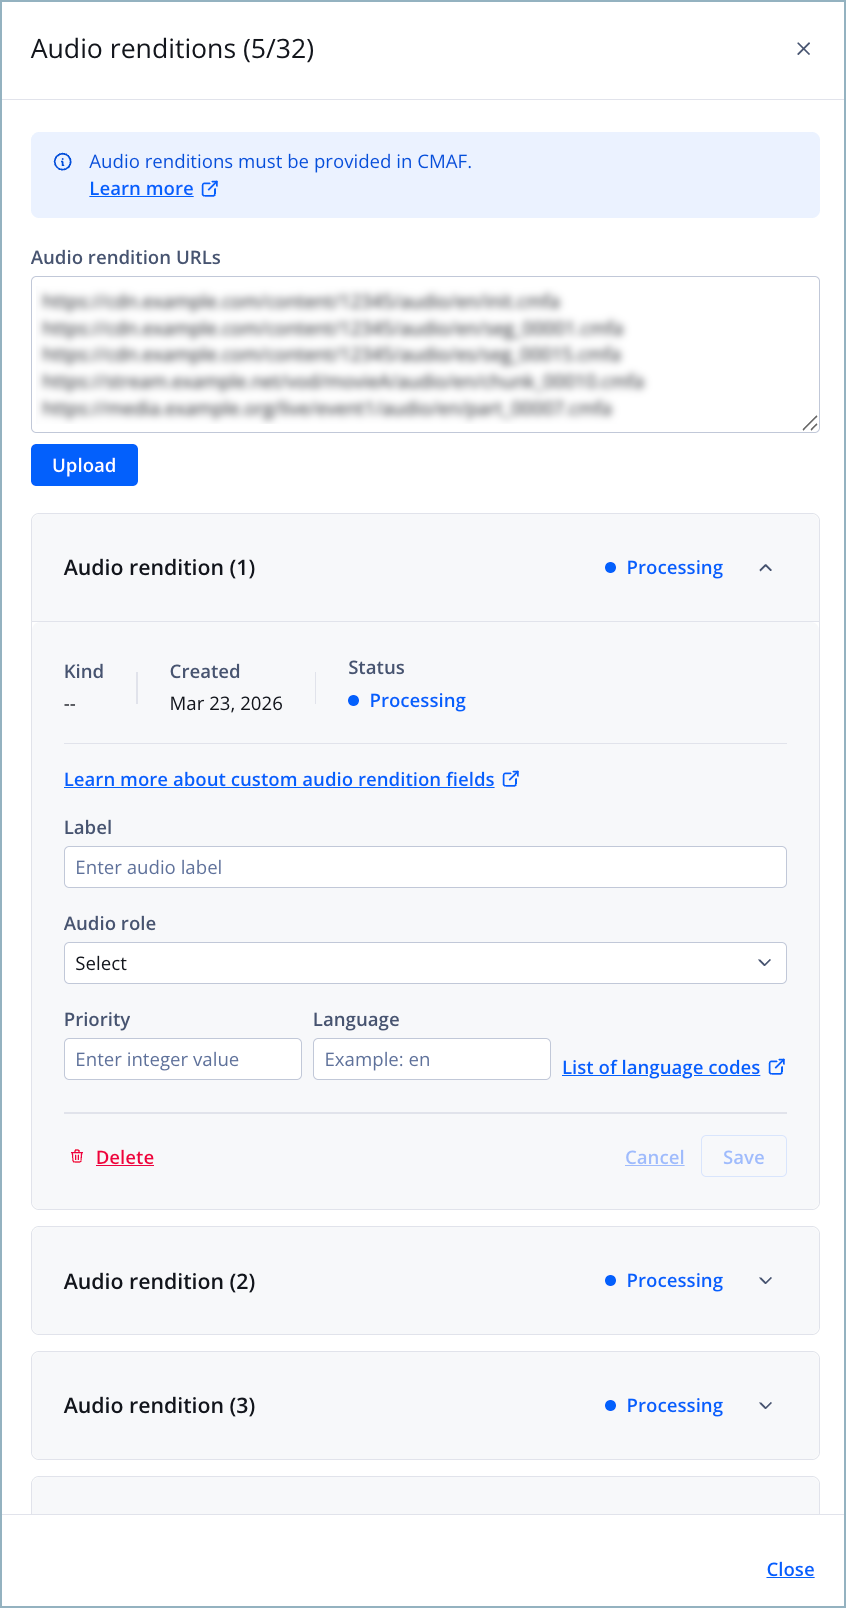Click Cancel in the rendition form

[x=655, y=1157]
